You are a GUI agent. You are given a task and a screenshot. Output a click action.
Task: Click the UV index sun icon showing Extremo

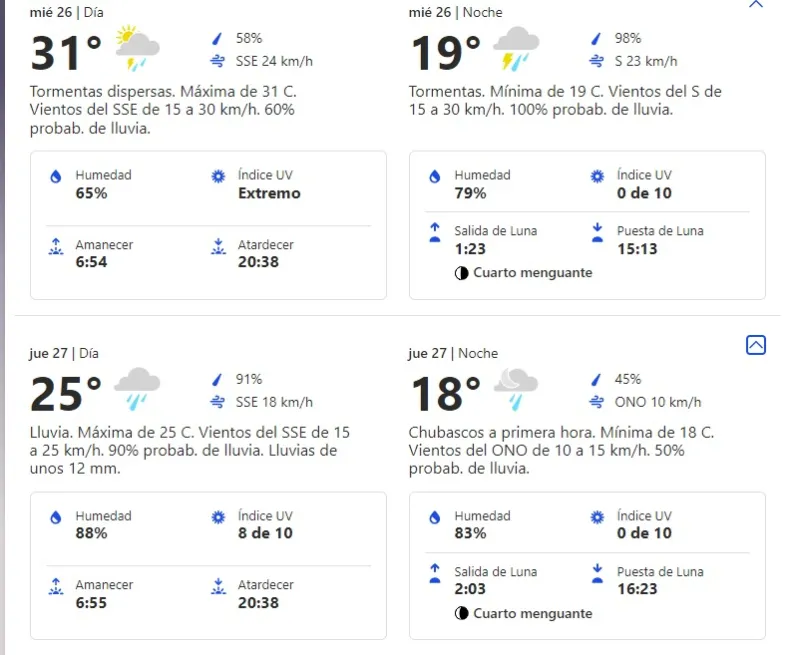[x=218, y=177]
